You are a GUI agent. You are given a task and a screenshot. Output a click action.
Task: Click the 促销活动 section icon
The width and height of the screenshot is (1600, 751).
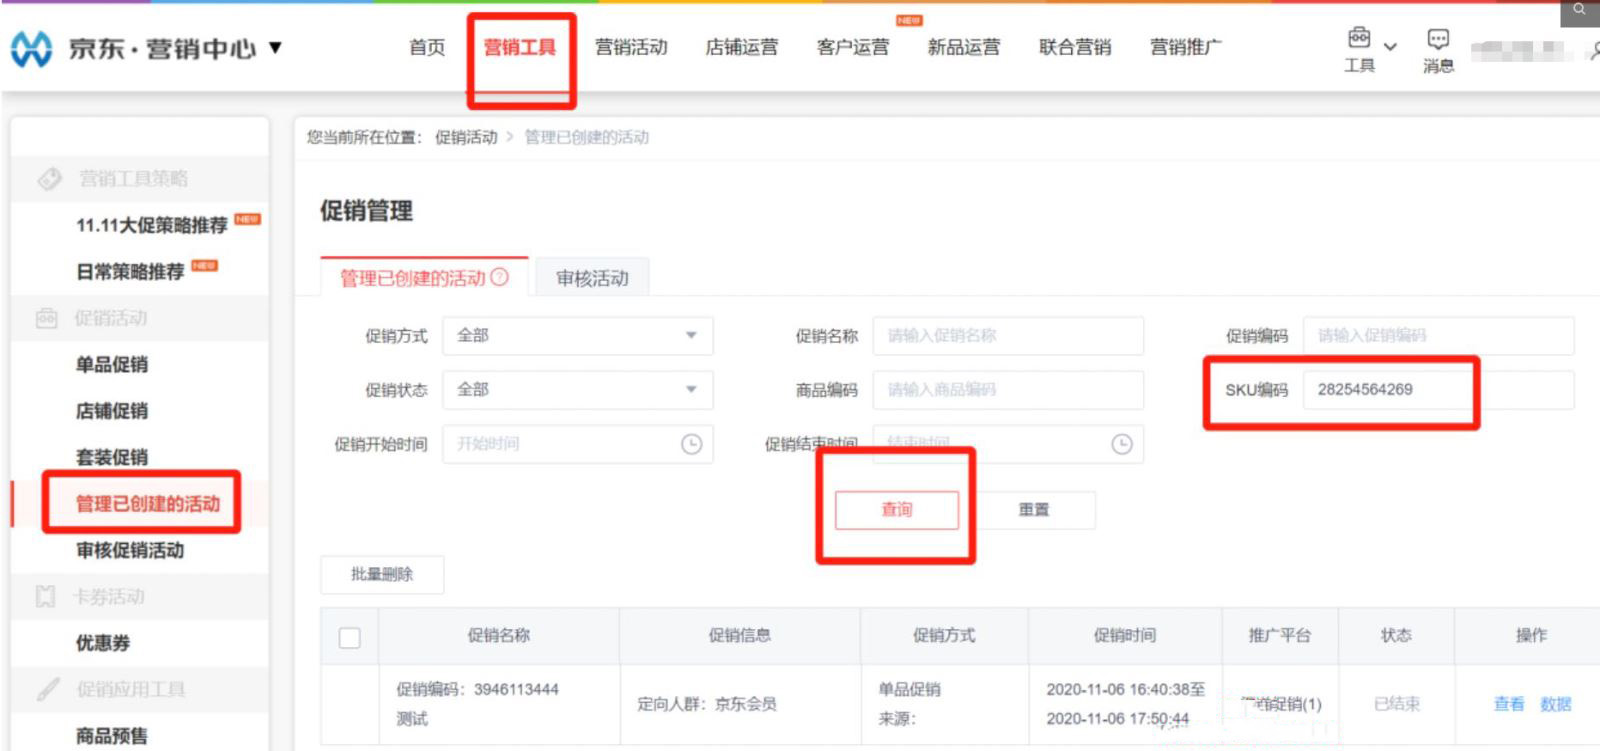[47, 318]
